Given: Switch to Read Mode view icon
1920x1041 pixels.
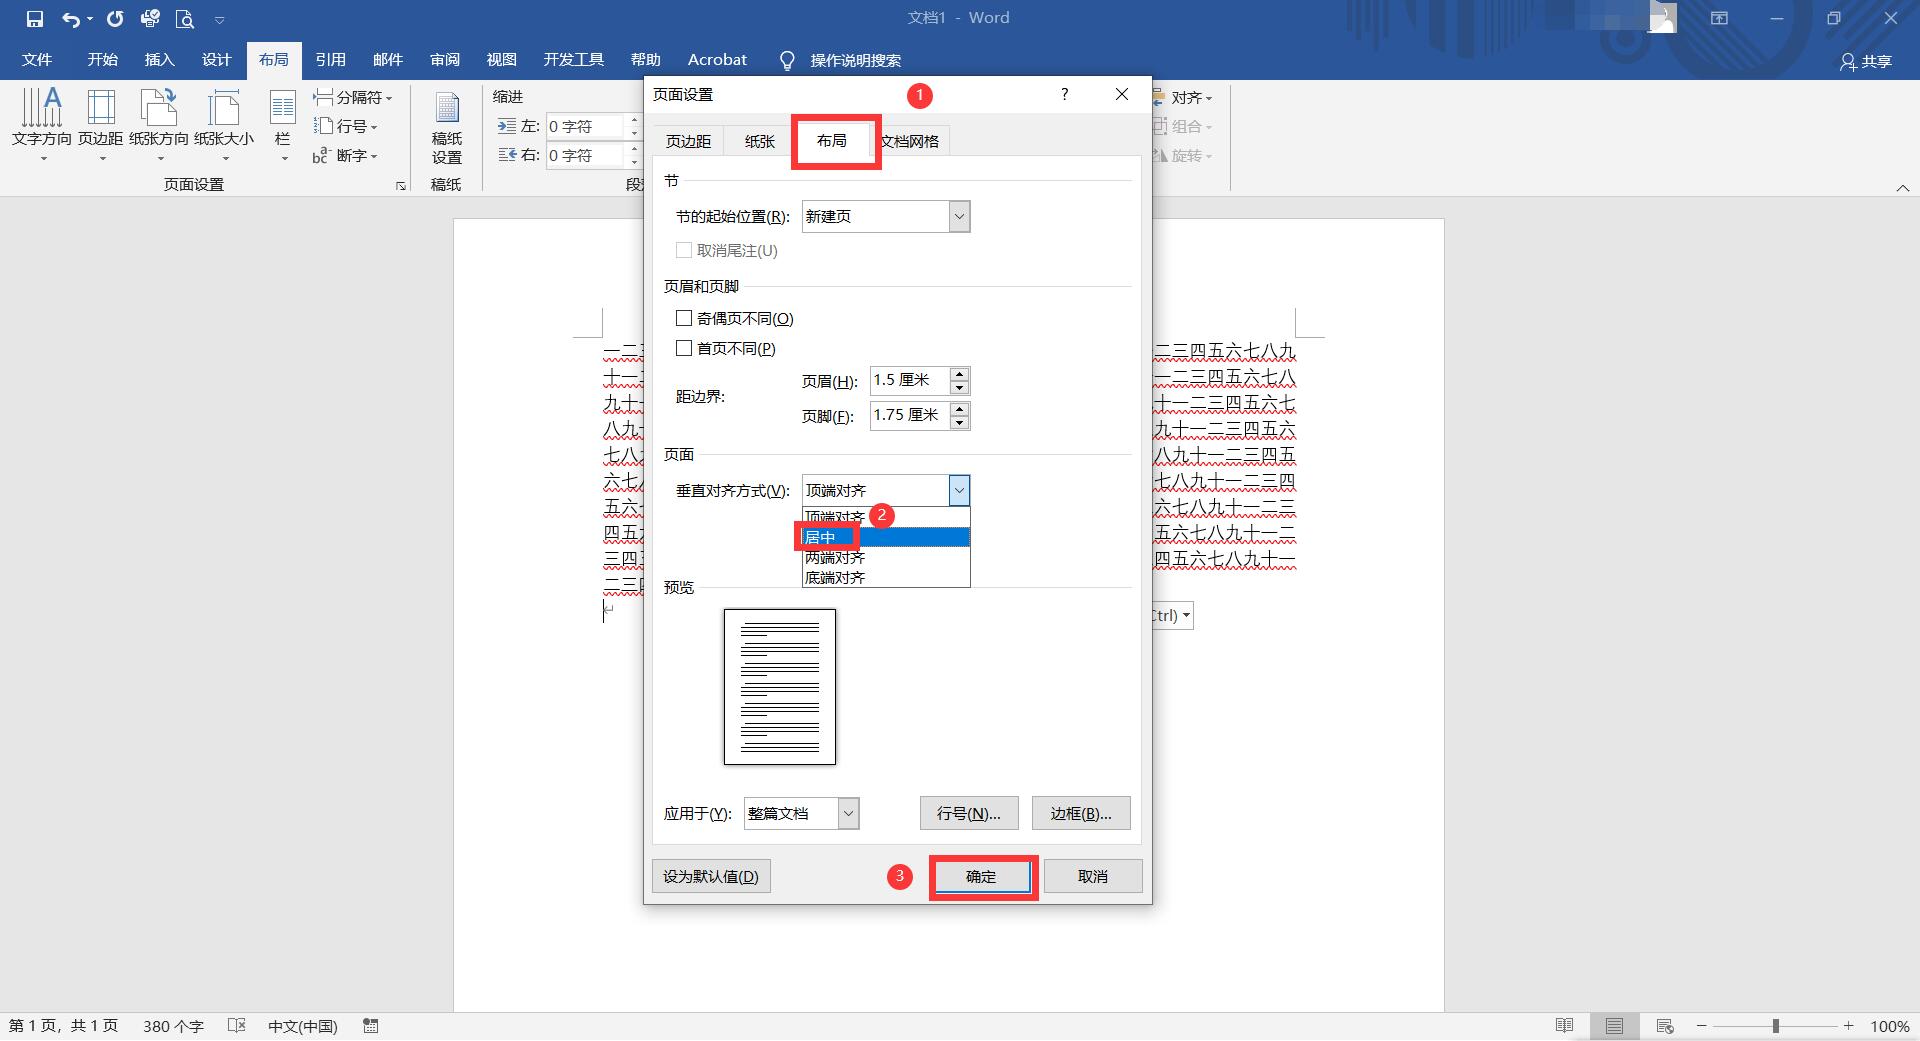Looking at the screenshot, I should pos(1565,1026).
